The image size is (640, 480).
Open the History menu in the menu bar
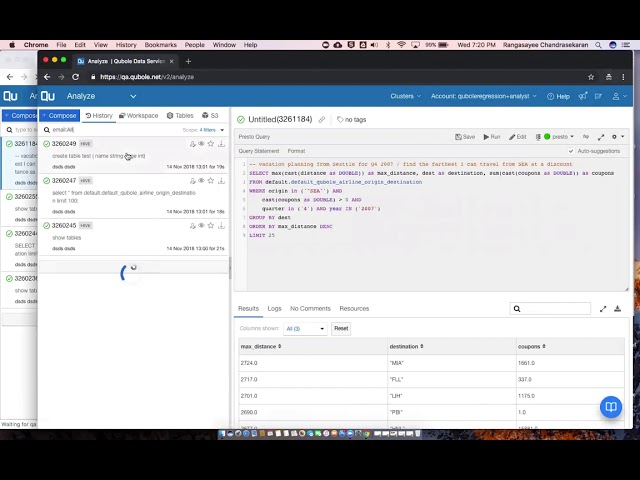tap(126, 45)
